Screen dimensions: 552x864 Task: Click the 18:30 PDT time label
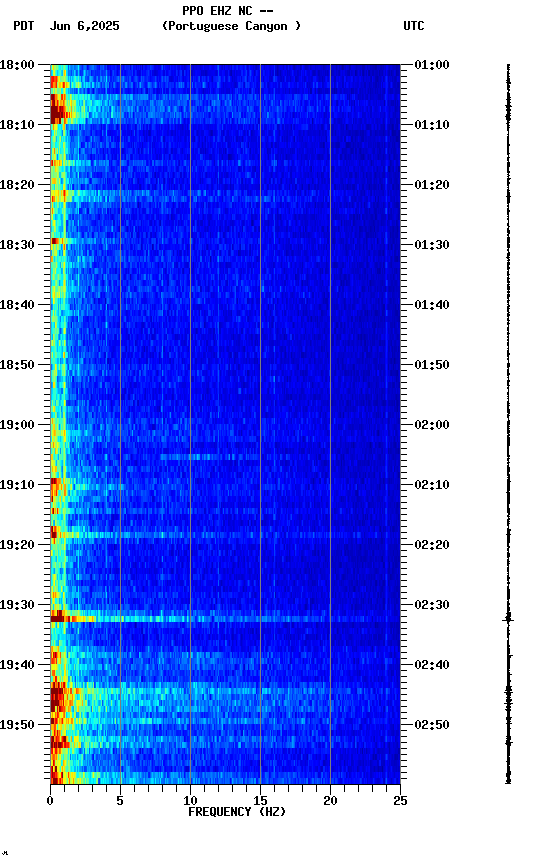tap(17, 245)
